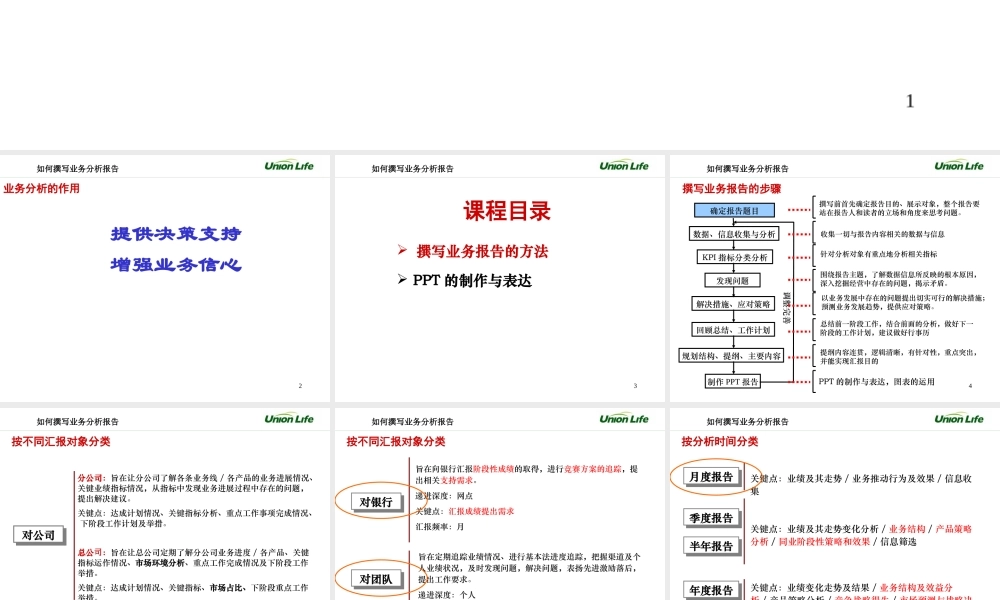The height and width of the screenshot is (600, 1000).
Task: Click the red 按分析时间分类 slide title
Action: [x=720, y=441]
